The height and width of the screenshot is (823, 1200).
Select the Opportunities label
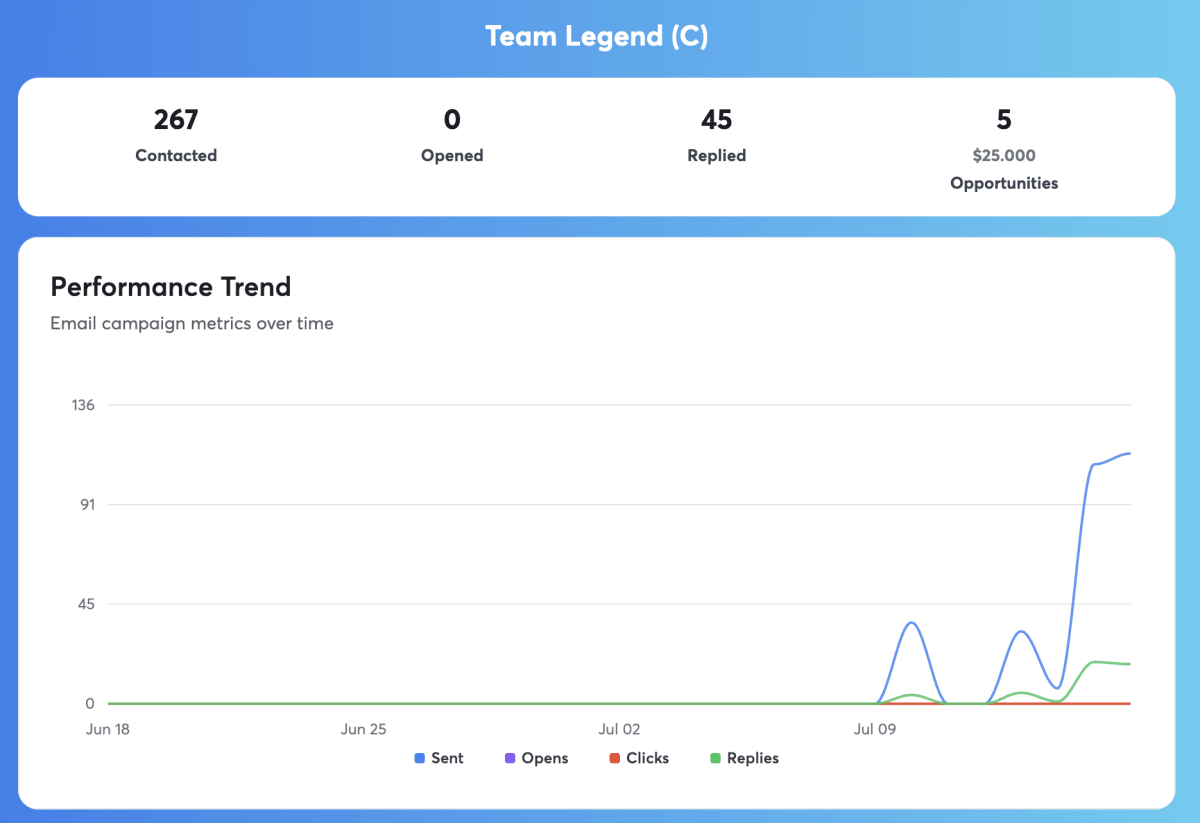point(1004,183)
